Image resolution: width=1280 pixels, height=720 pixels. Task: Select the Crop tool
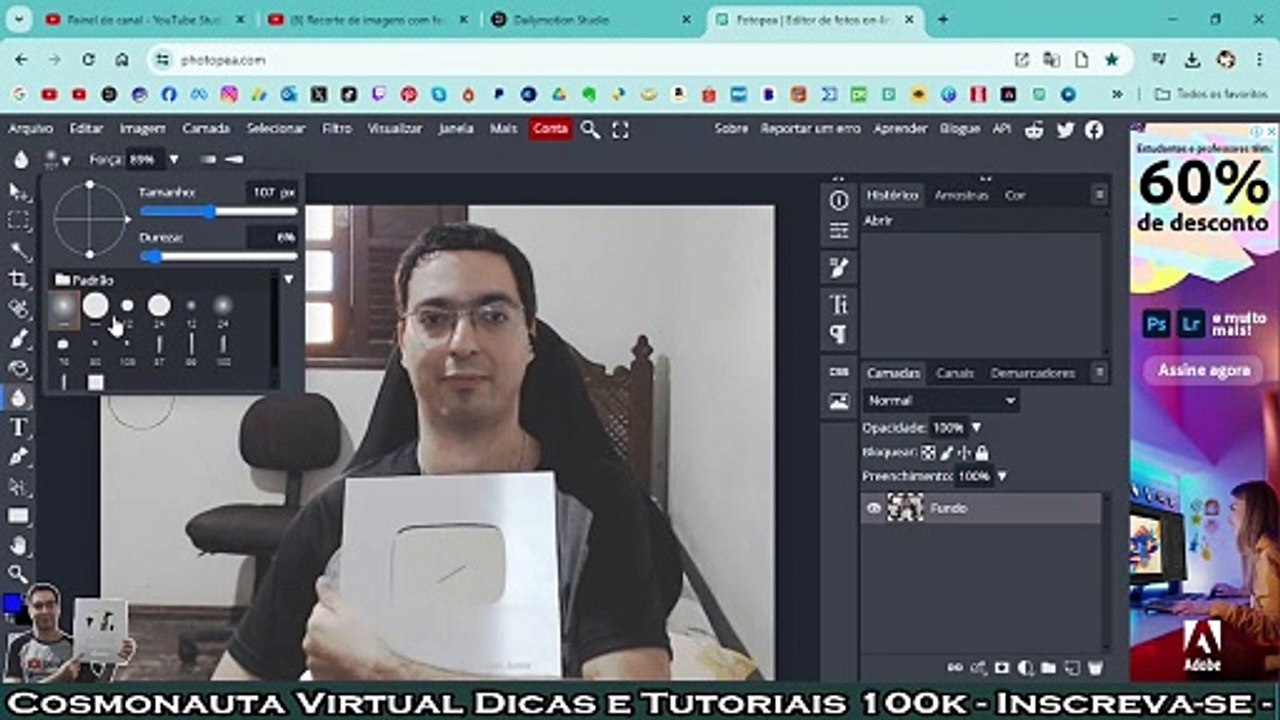(x=19, y=279)
